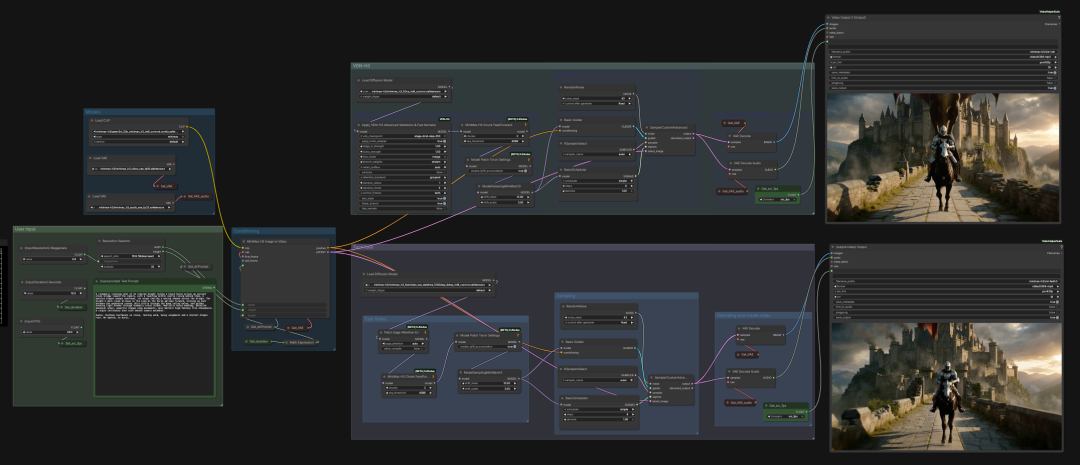Screen dimensions: 1080x465
Task: Collapse the Input(FPS) node dot
Action: [22, 321]
